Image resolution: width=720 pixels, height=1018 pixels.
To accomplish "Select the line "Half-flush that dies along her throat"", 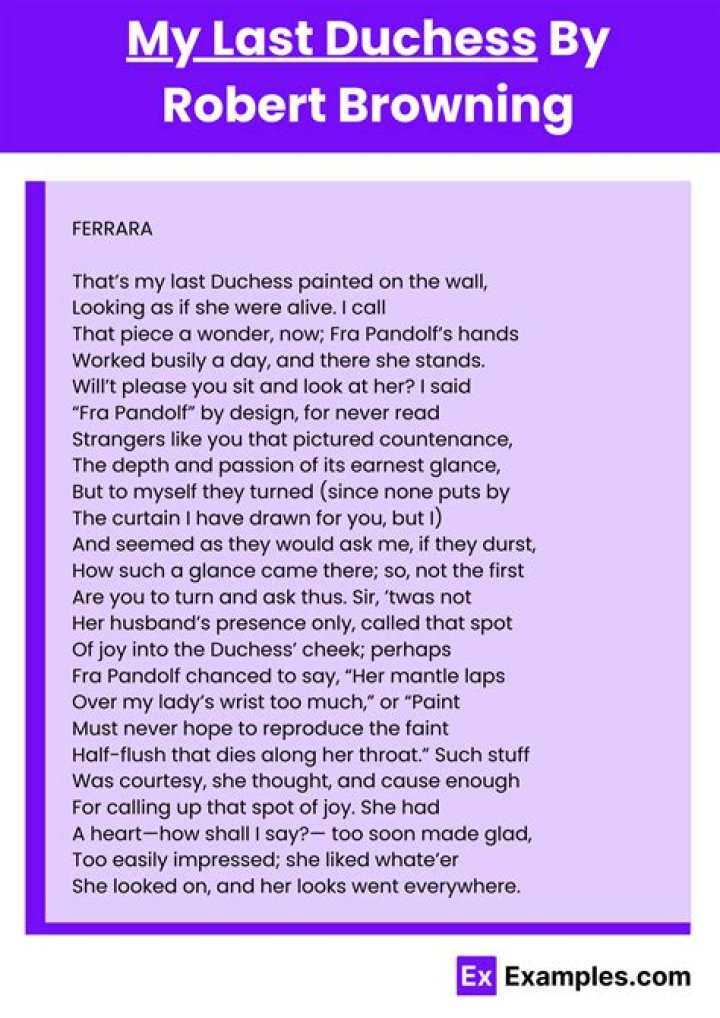I will point(301,755).
